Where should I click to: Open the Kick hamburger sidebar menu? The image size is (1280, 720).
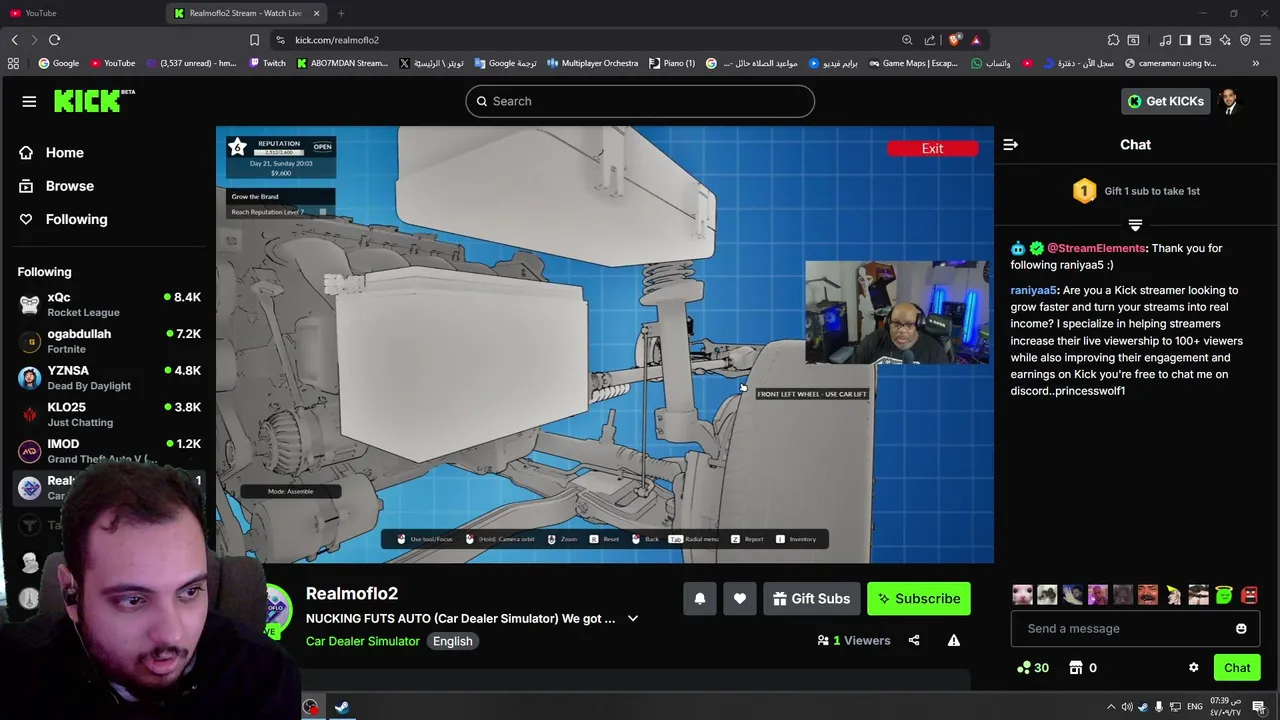pos(29,101)
